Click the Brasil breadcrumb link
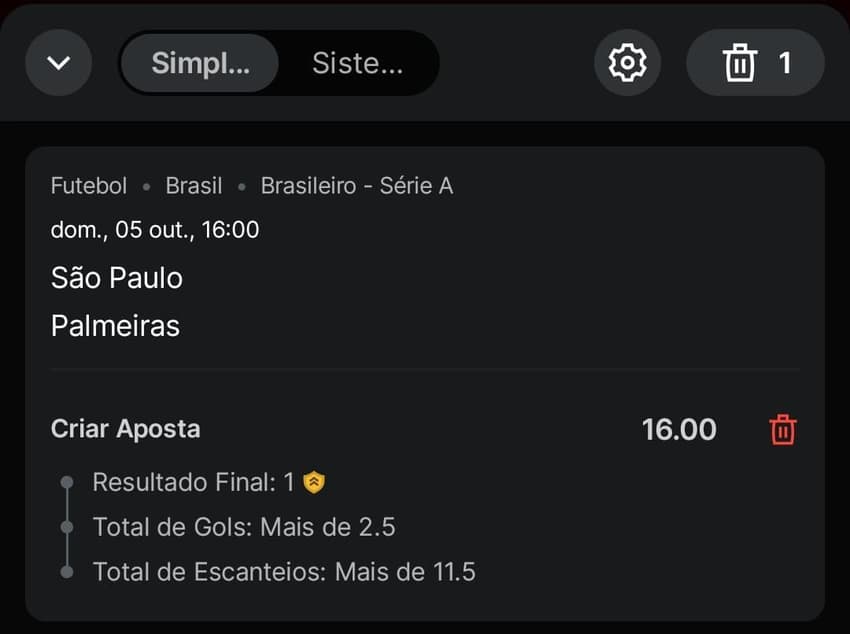 (193, 185)
